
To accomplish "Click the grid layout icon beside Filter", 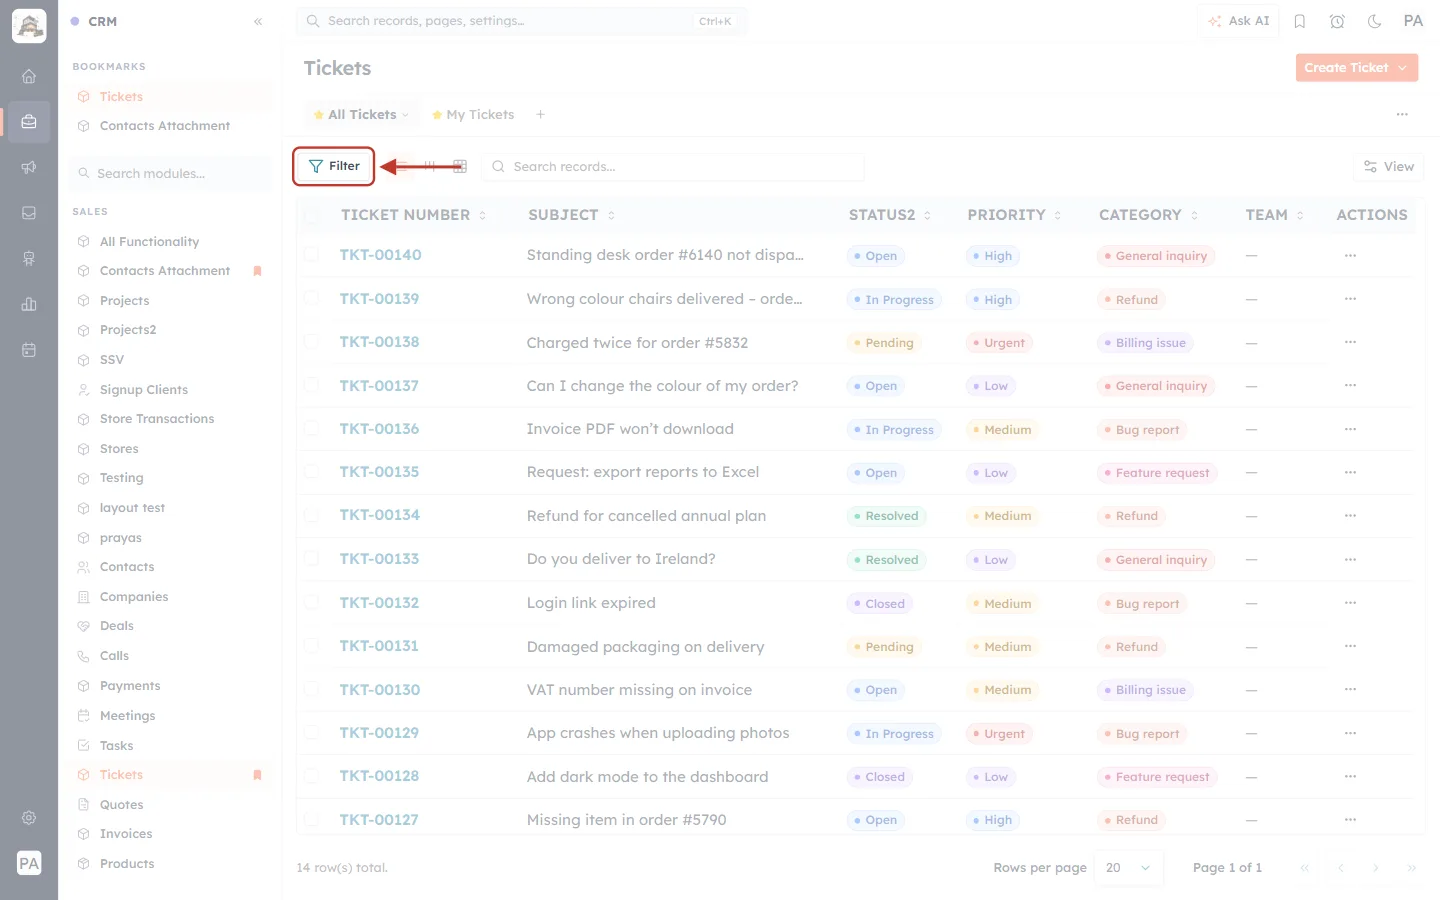I will [460, 166].
